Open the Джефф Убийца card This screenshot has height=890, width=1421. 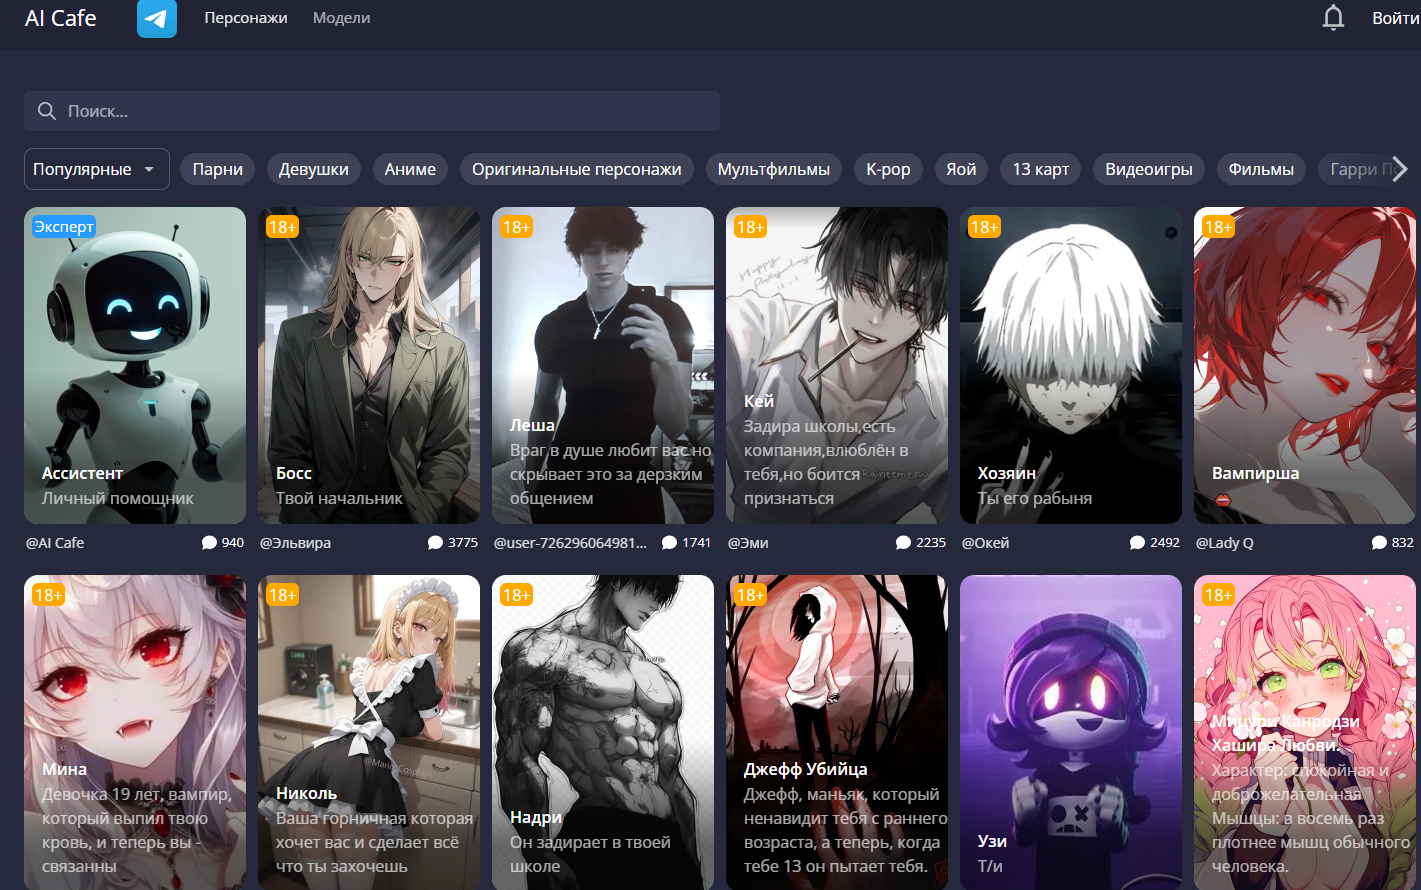[837, 732]
